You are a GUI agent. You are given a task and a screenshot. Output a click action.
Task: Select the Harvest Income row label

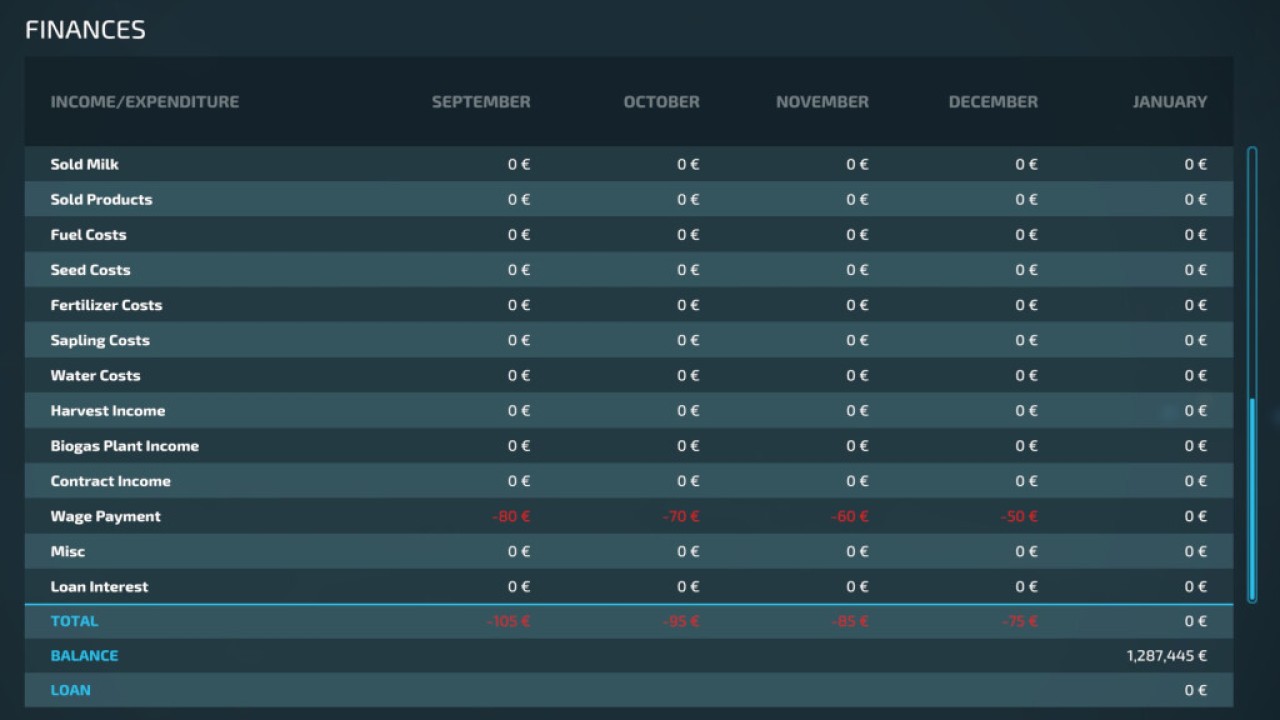108,411
